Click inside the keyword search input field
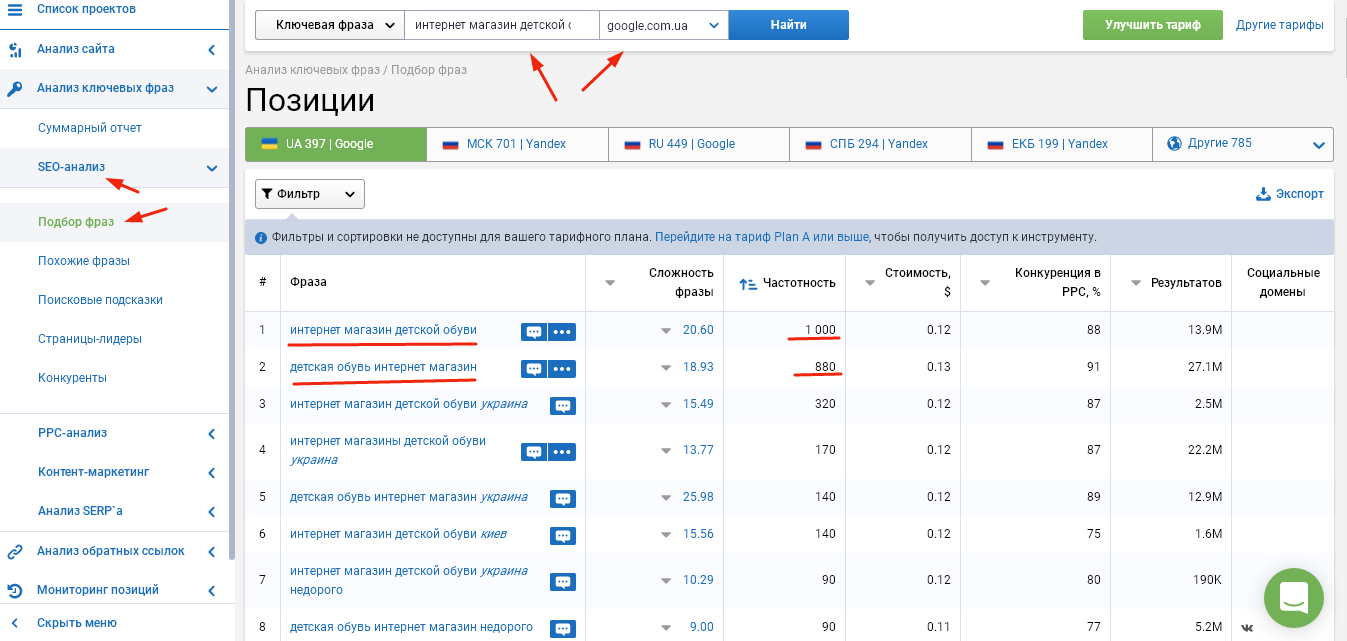 pos(502,25)
